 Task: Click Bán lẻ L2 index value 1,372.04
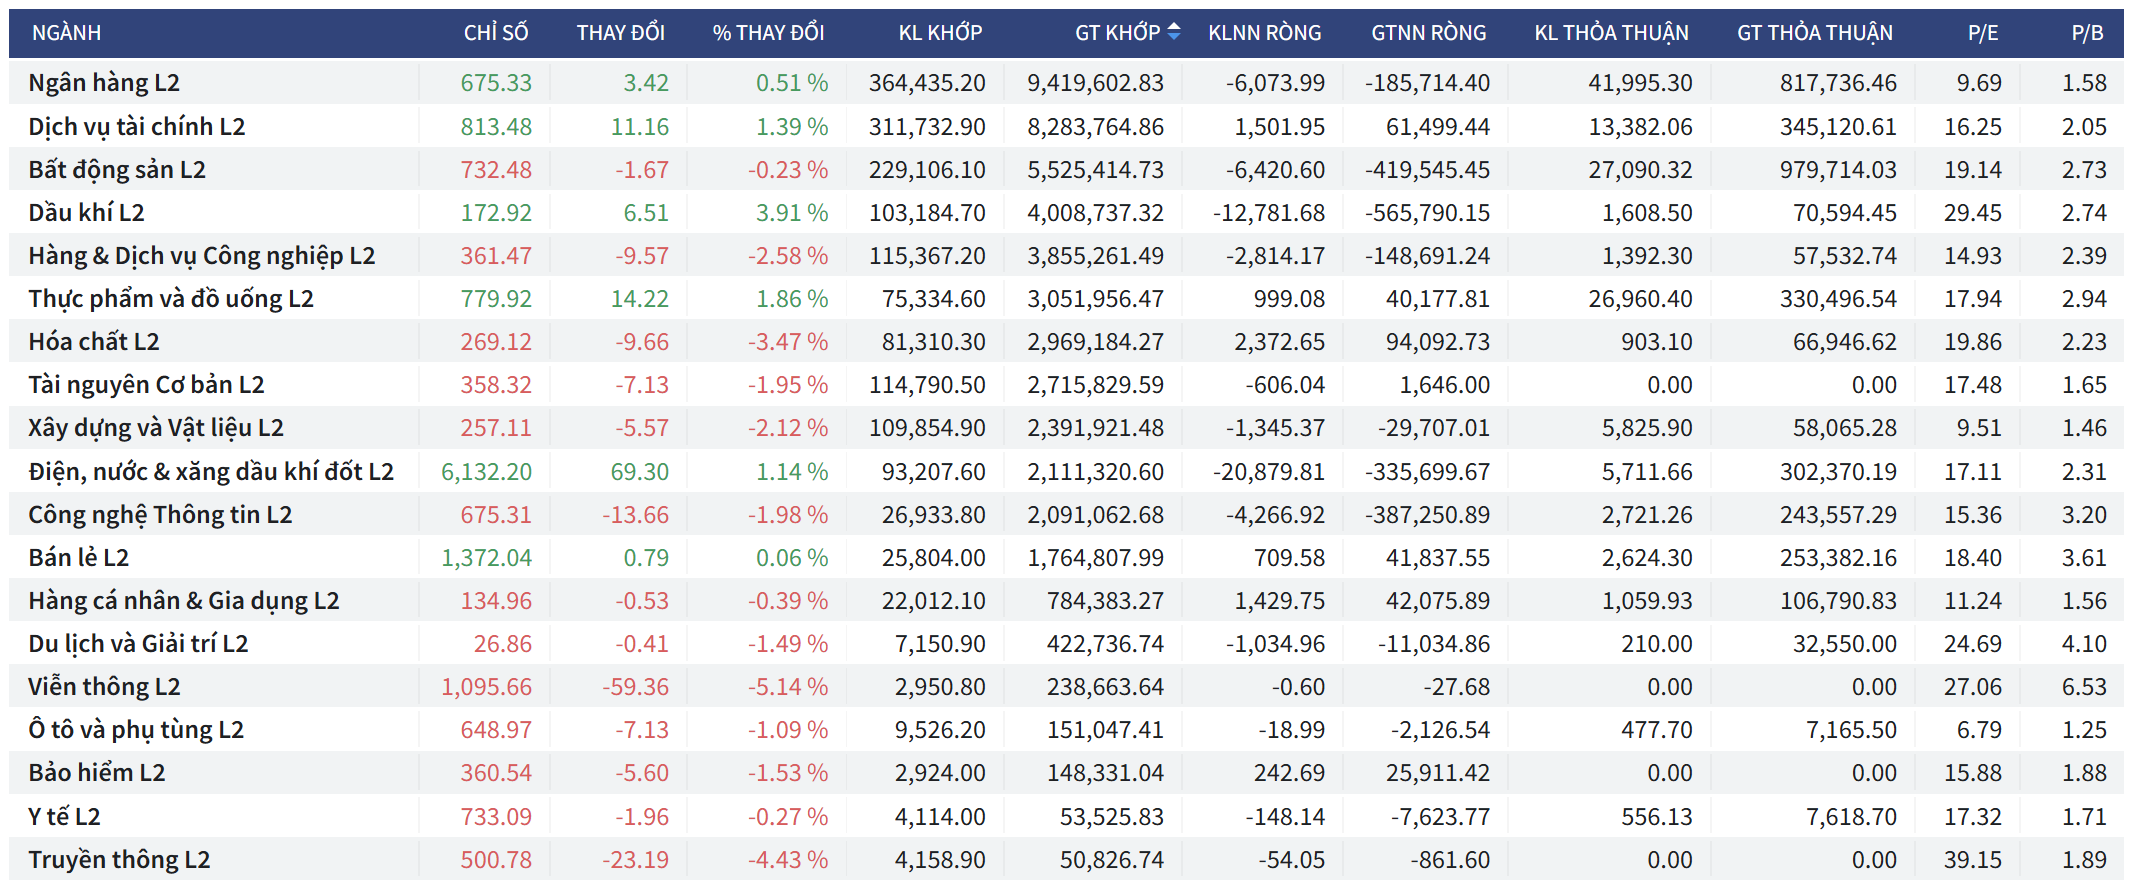click(486, 558)
